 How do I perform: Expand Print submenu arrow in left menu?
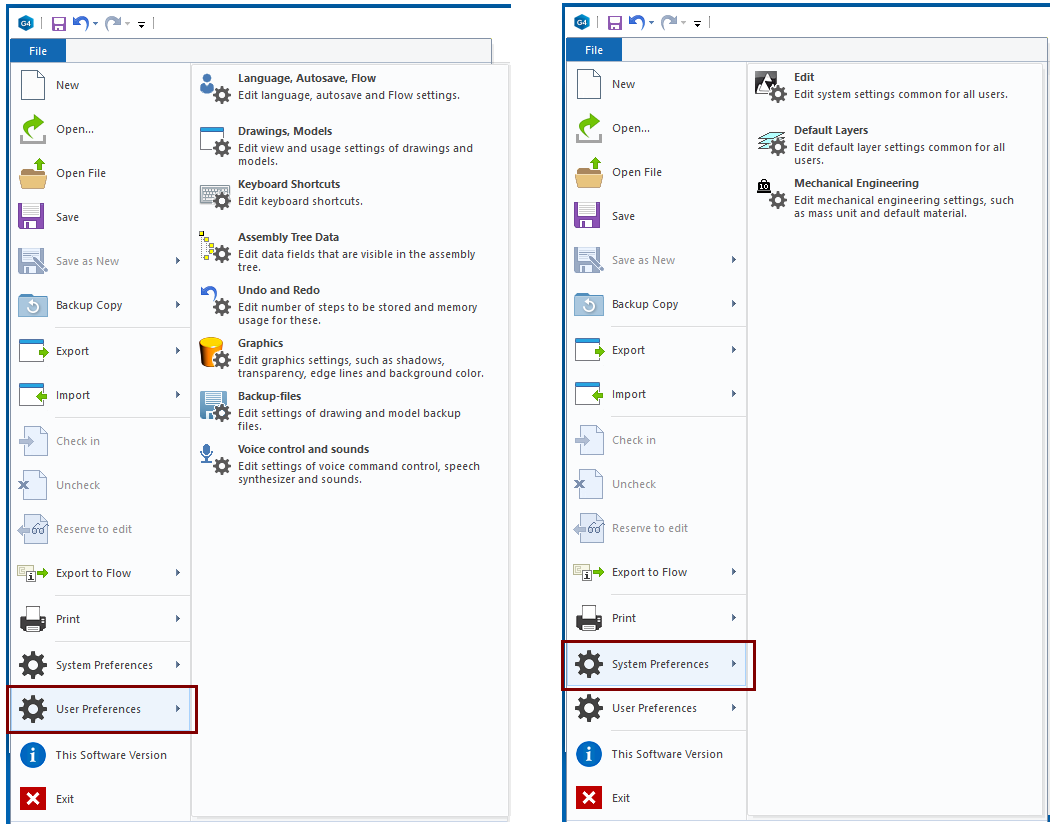(x=178, y=619)
